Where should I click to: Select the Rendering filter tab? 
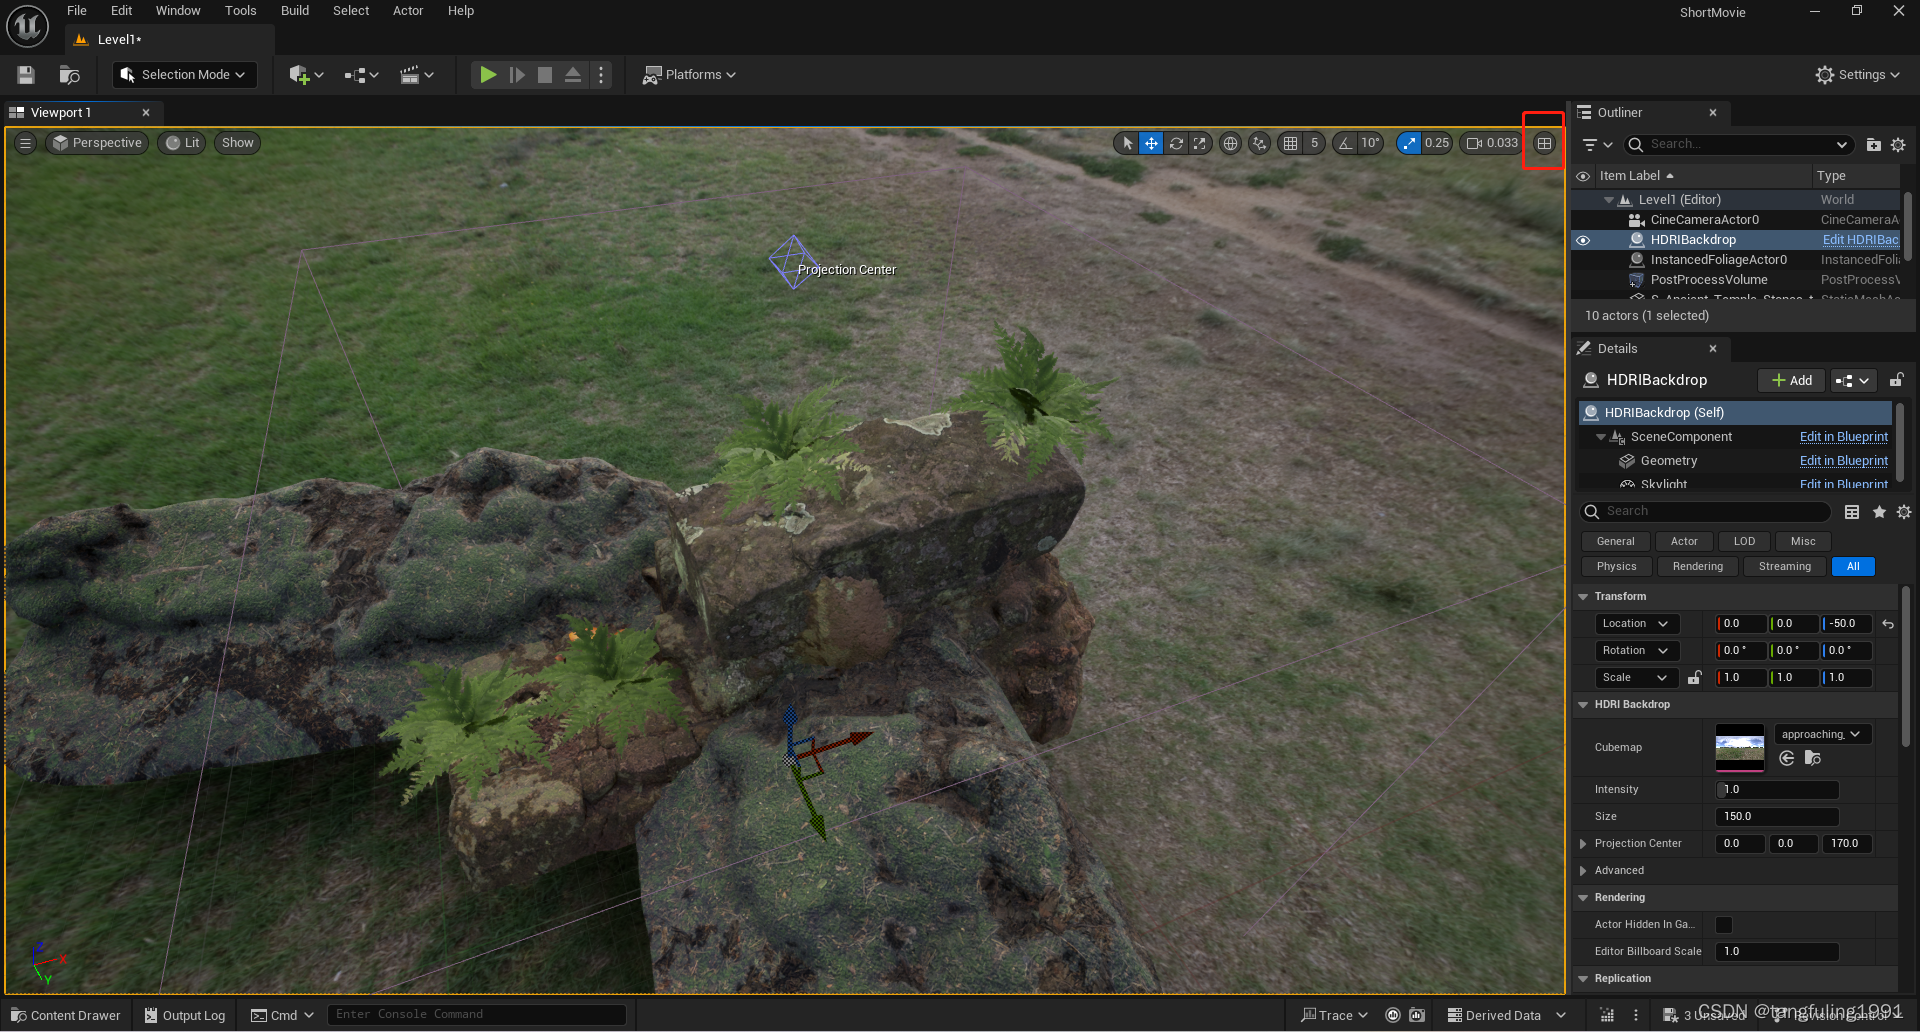(x=1698, y=567)
